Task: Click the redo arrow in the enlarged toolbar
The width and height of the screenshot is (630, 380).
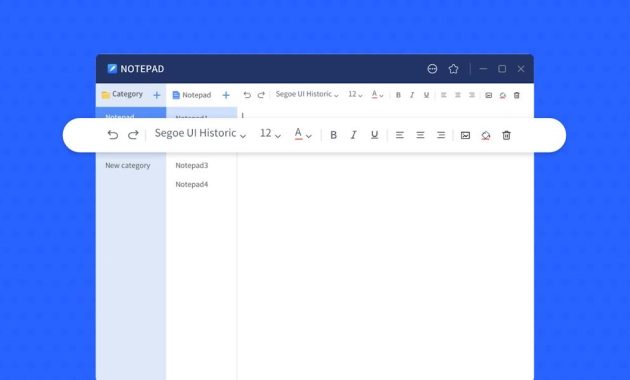Action: coord(133,135)
